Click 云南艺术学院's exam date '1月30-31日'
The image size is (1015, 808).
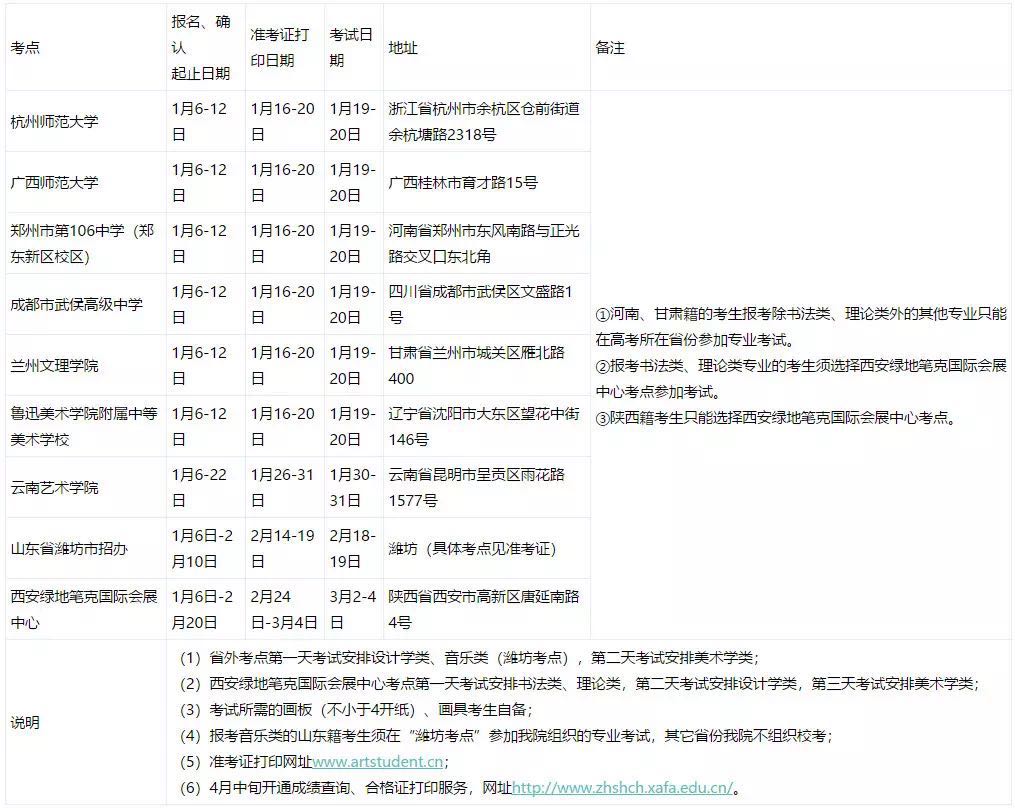(x=353, y=488)
